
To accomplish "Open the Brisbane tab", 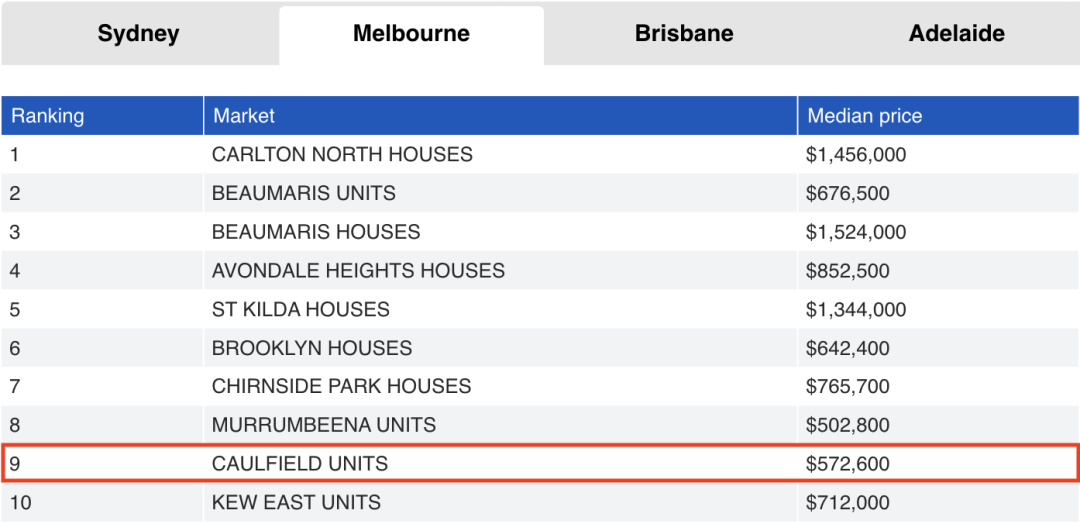I will pyautogui.click(x=684, y=34).
